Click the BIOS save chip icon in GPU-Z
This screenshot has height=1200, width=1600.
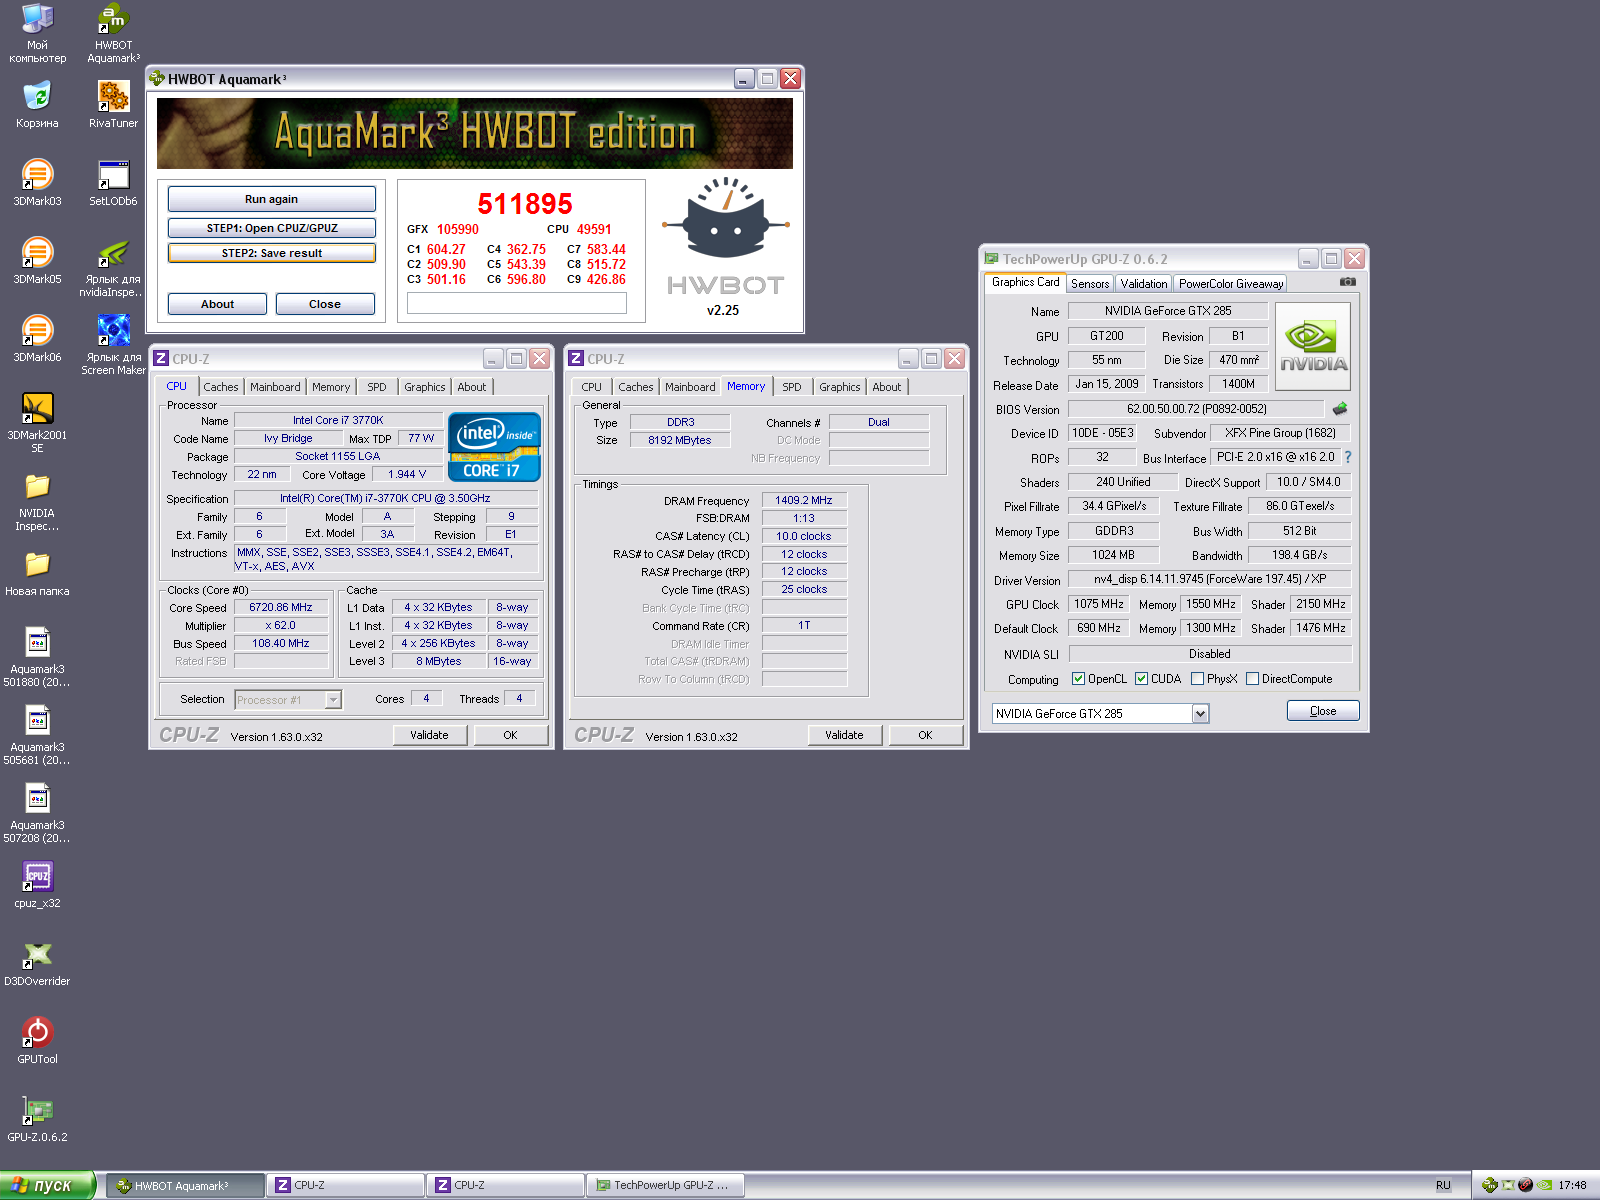[1340, 408]
